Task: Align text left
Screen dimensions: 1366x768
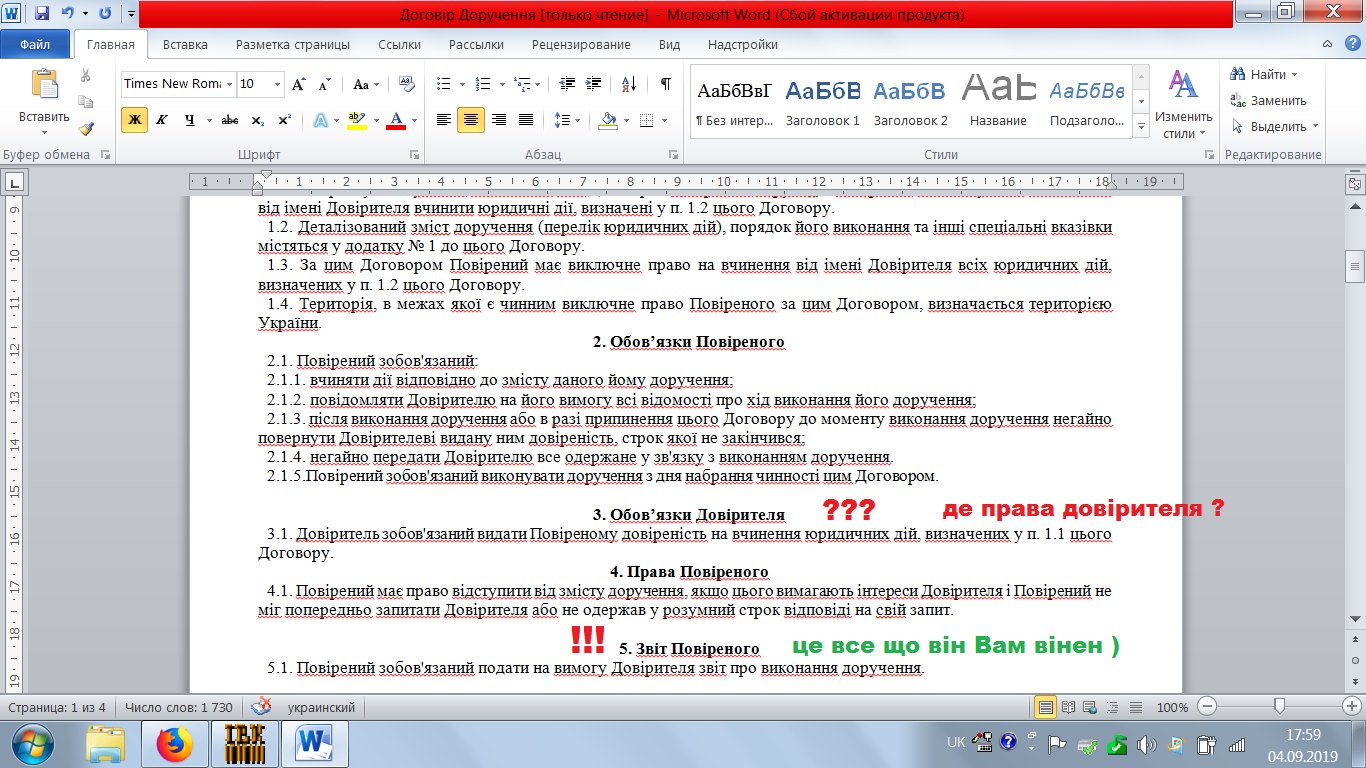Action: point(444,120)
